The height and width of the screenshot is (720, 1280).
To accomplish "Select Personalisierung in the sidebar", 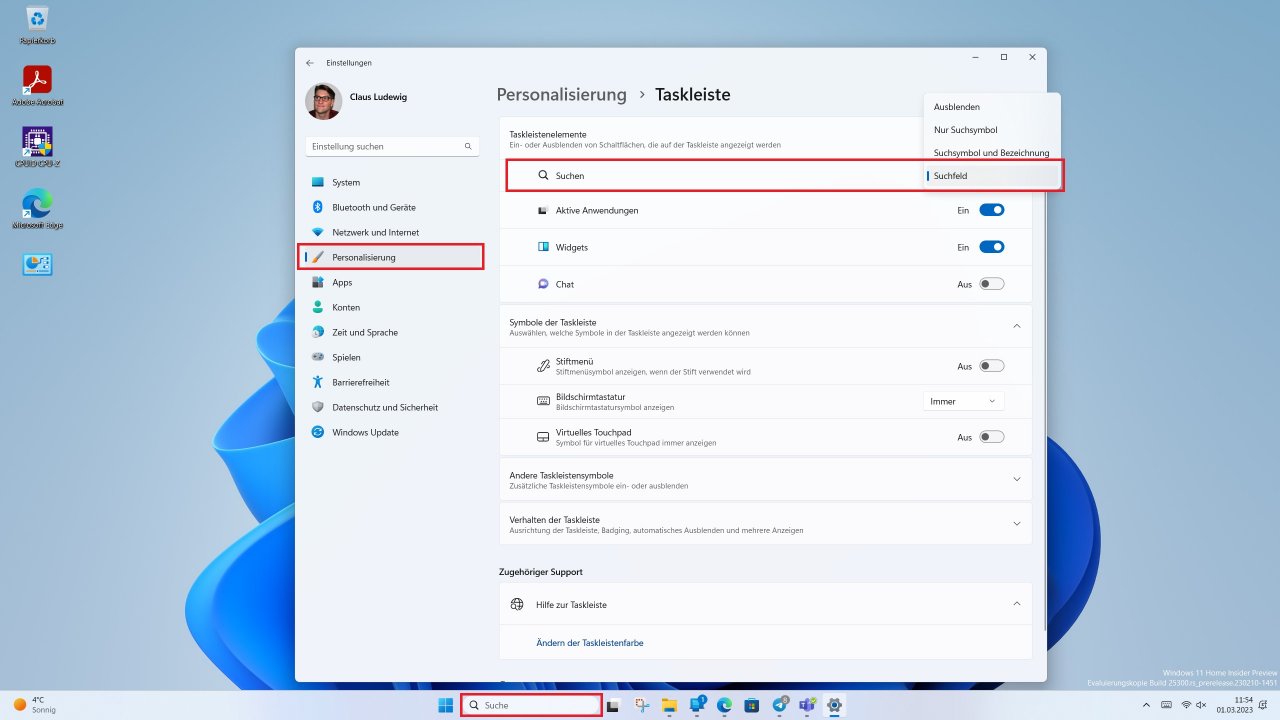I will (392, 257).
